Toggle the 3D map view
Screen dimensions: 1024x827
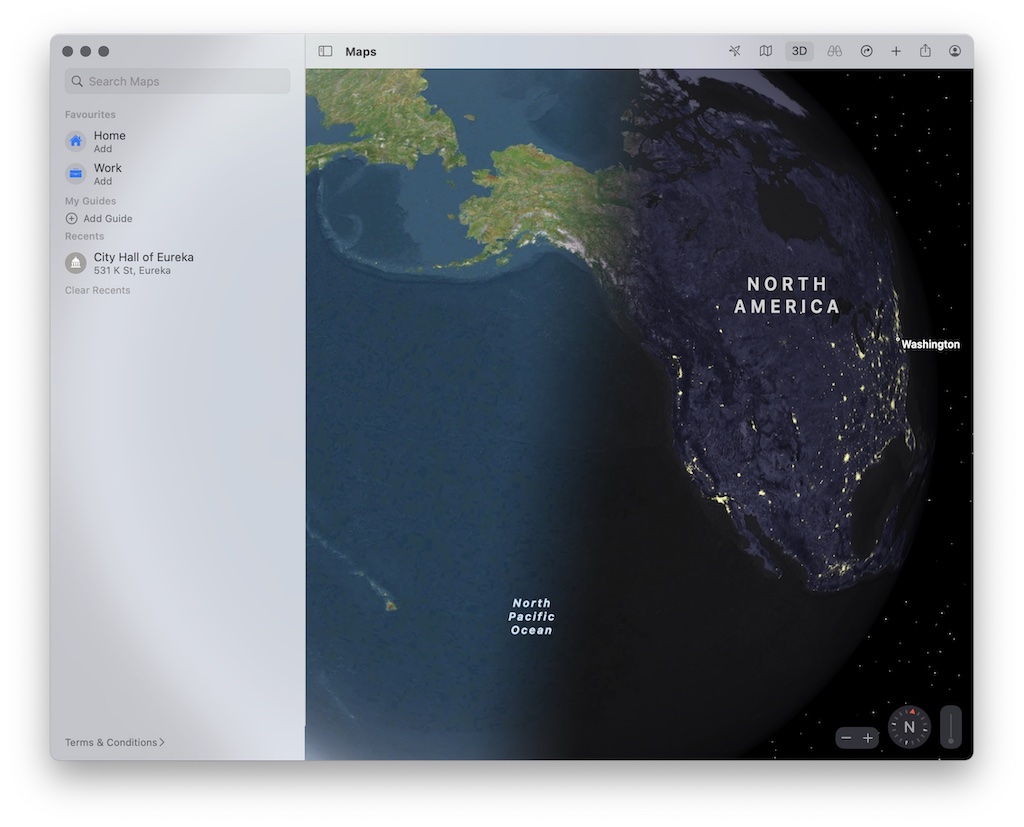tap(799, 51)
